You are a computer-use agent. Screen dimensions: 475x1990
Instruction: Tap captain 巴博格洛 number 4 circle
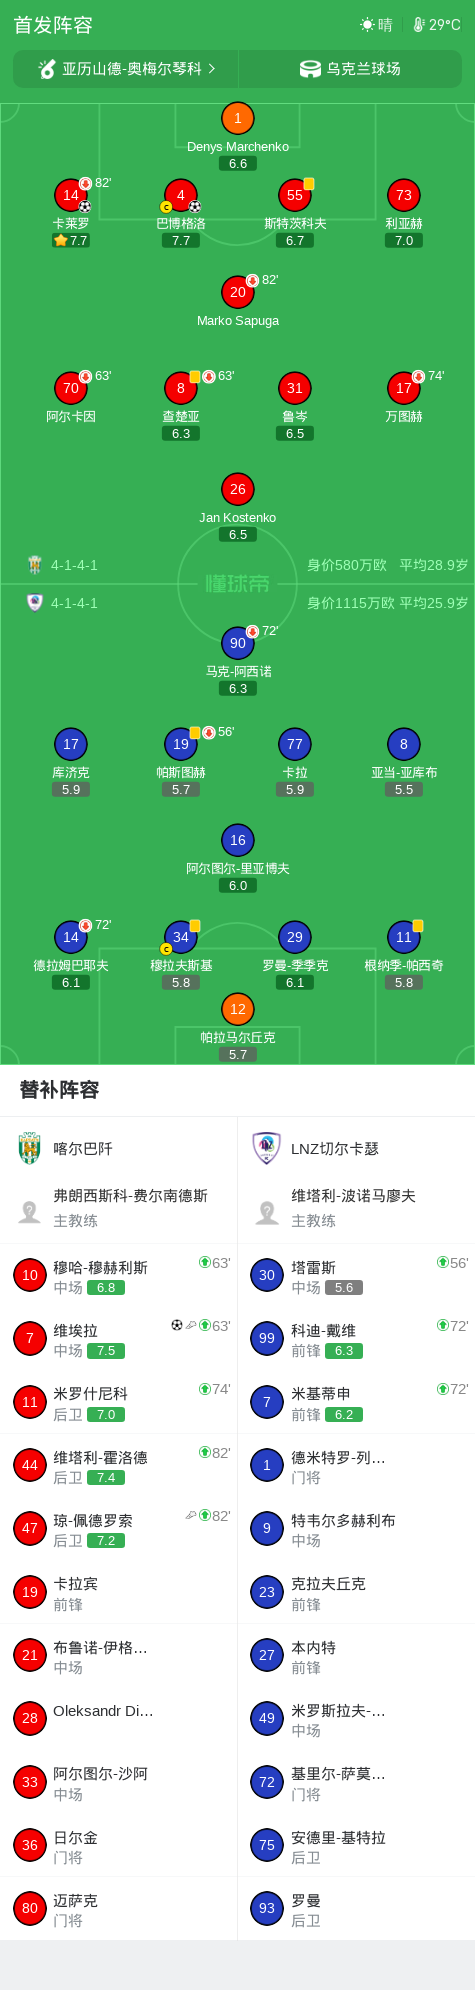pos(181,195)
